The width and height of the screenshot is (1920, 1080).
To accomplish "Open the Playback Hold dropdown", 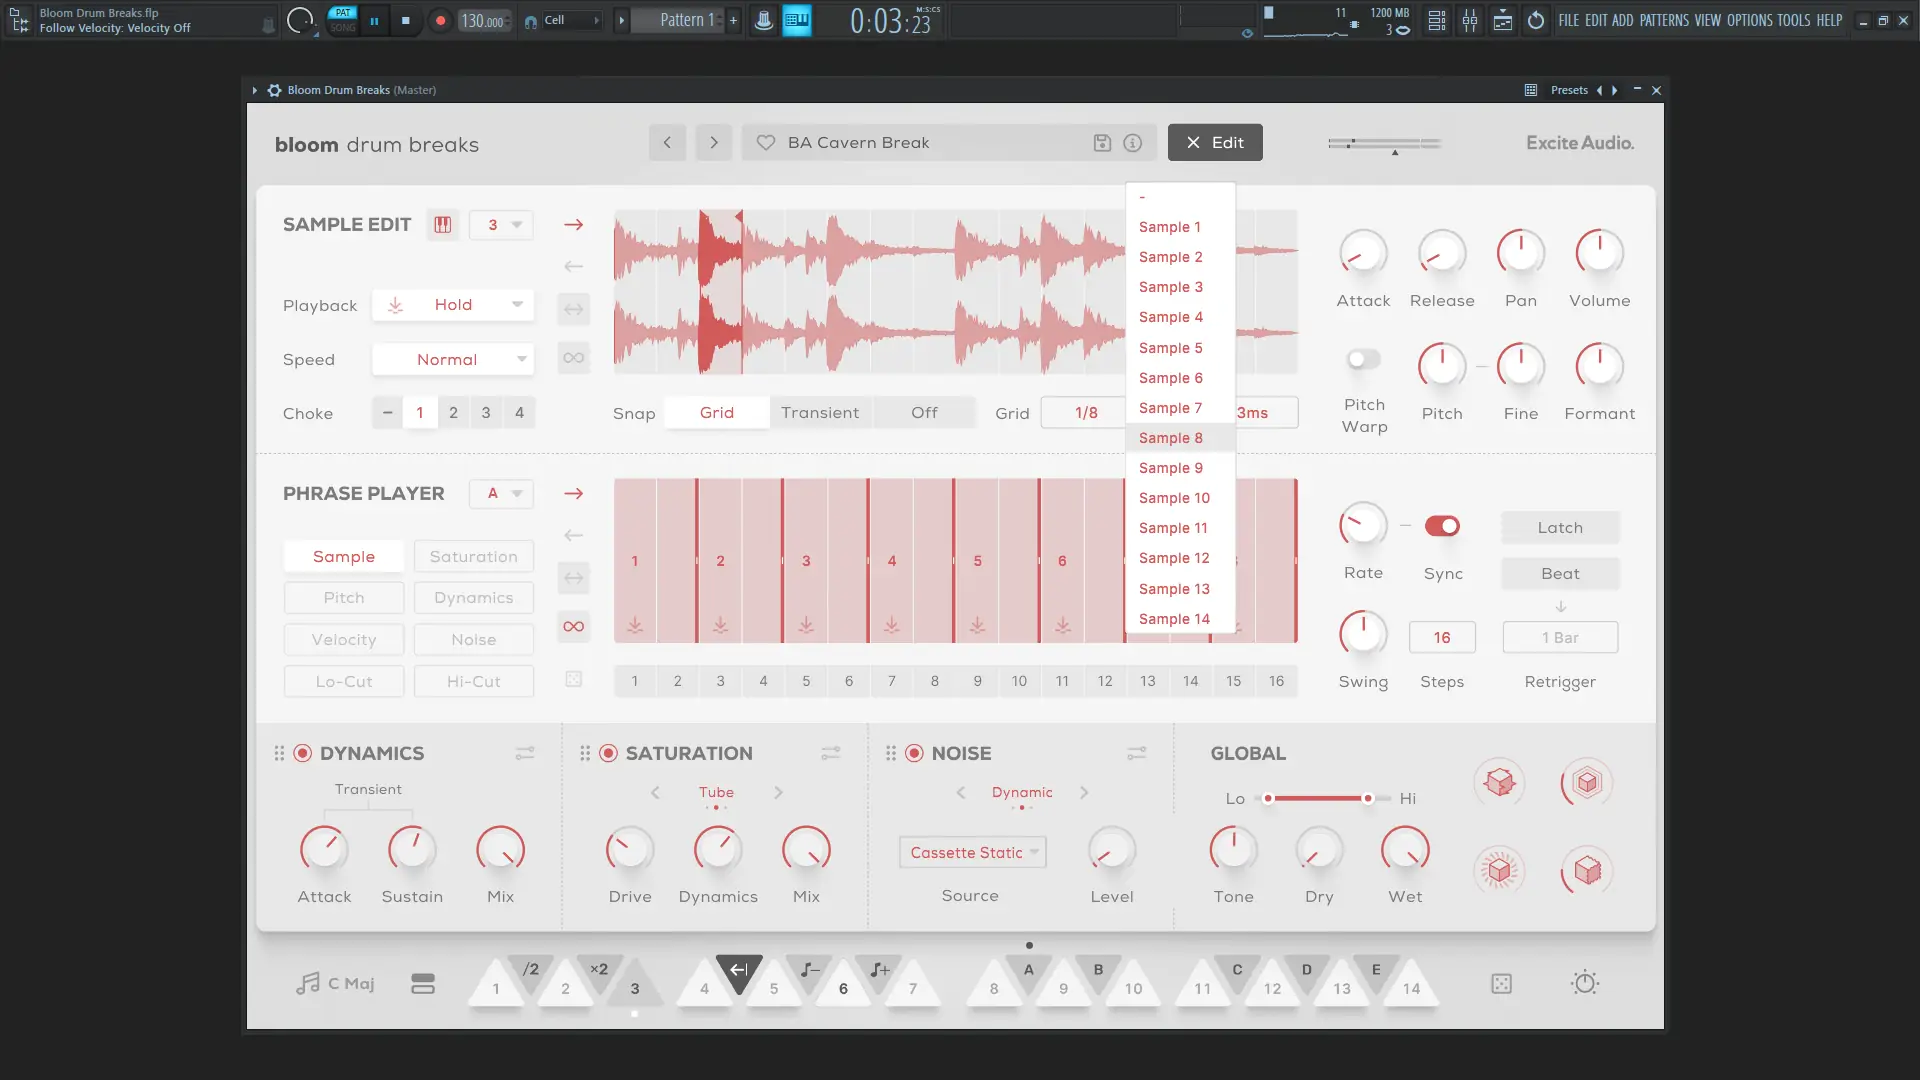I will click(x=453, y=305).
